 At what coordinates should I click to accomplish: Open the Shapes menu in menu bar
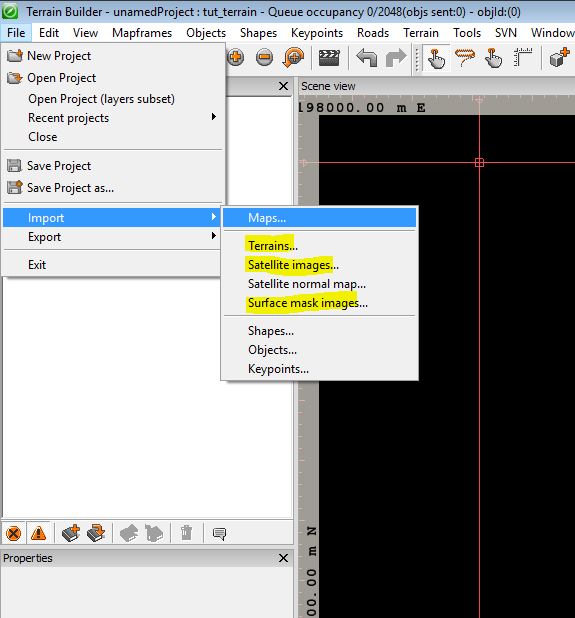coord(258,33)
